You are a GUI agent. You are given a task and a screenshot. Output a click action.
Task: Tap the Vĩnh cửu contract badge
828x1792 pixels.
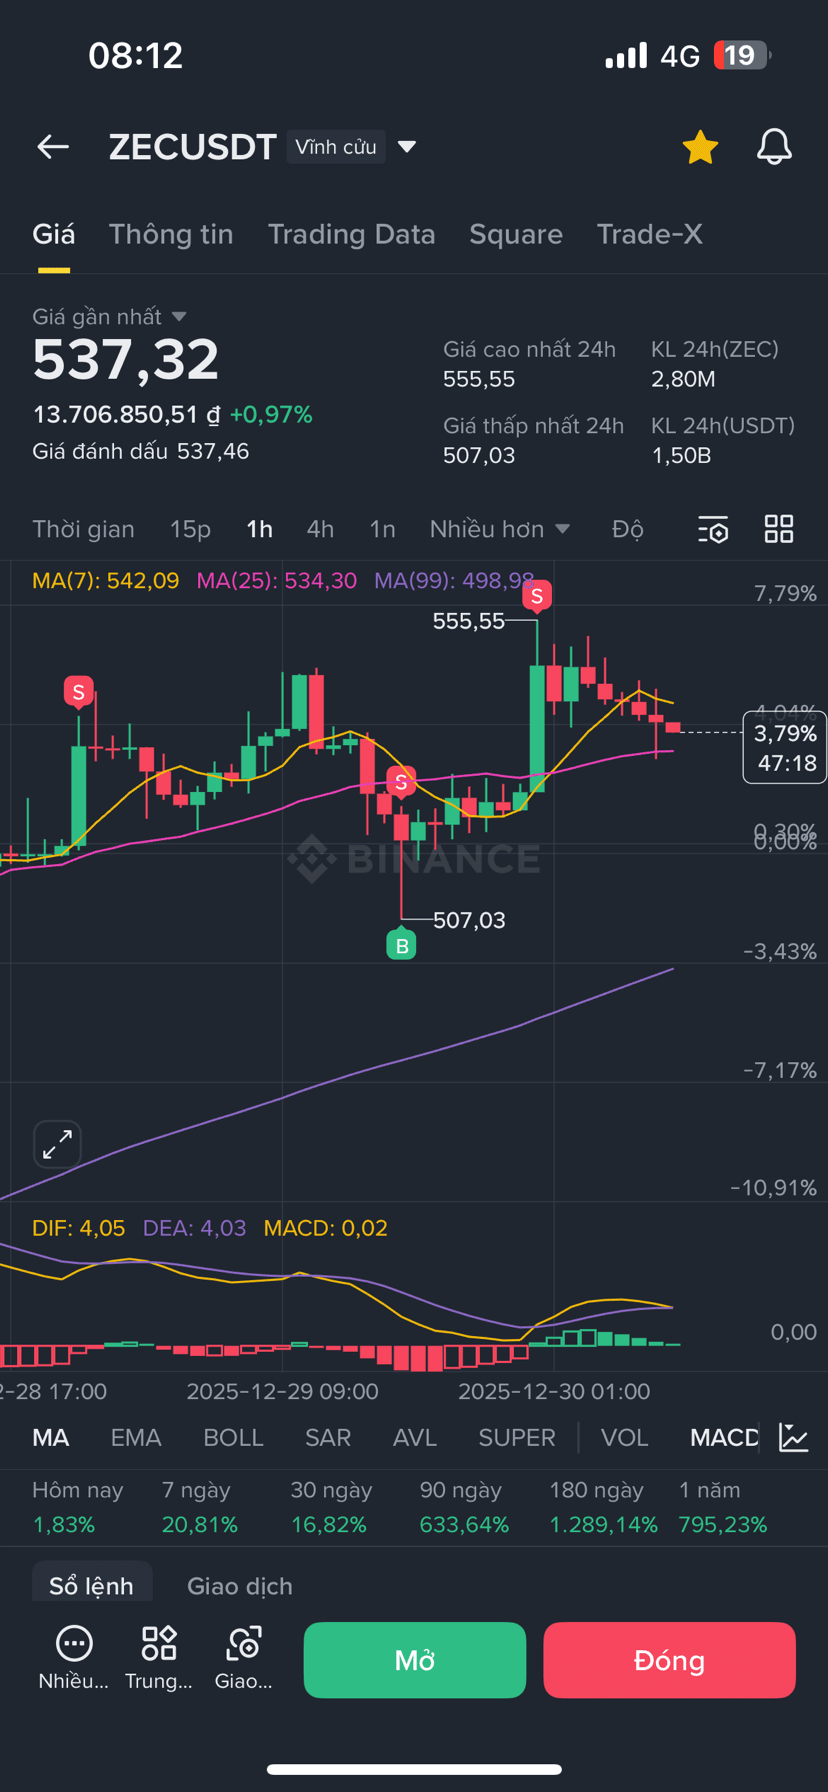336,147
